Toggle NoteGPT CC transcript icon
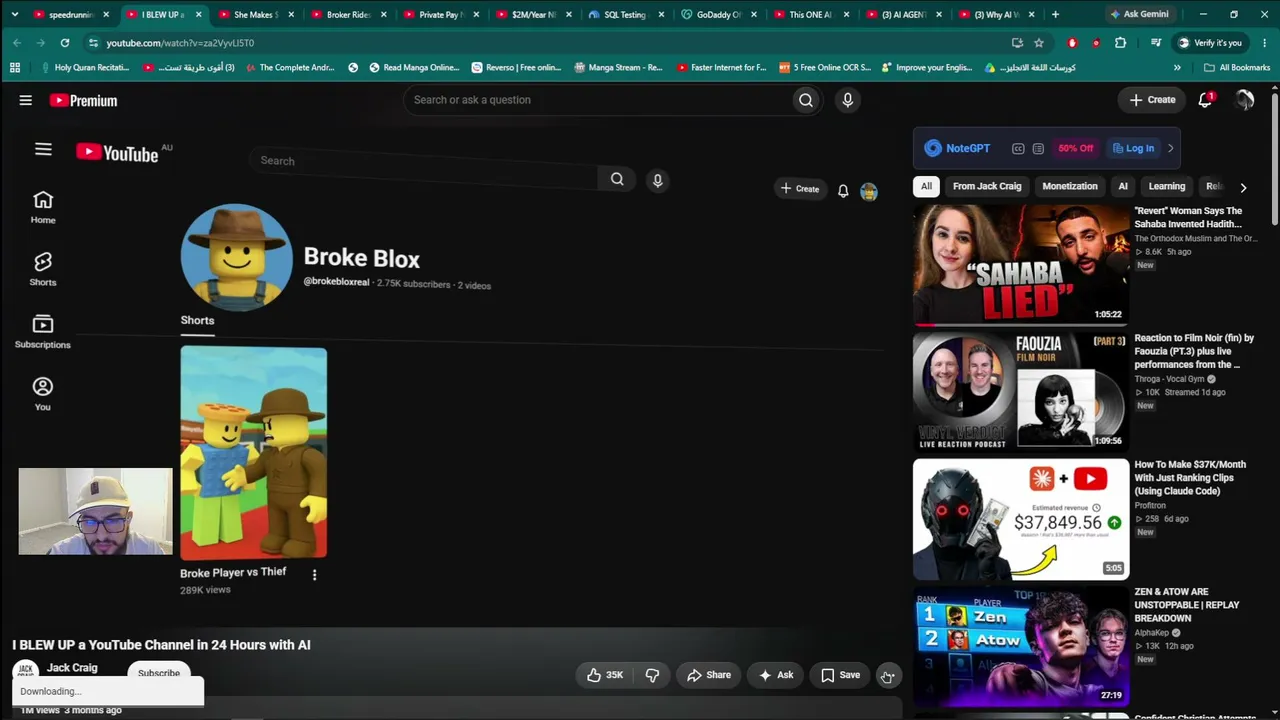Viewport: 1280px width, 720px height. 1018,148
